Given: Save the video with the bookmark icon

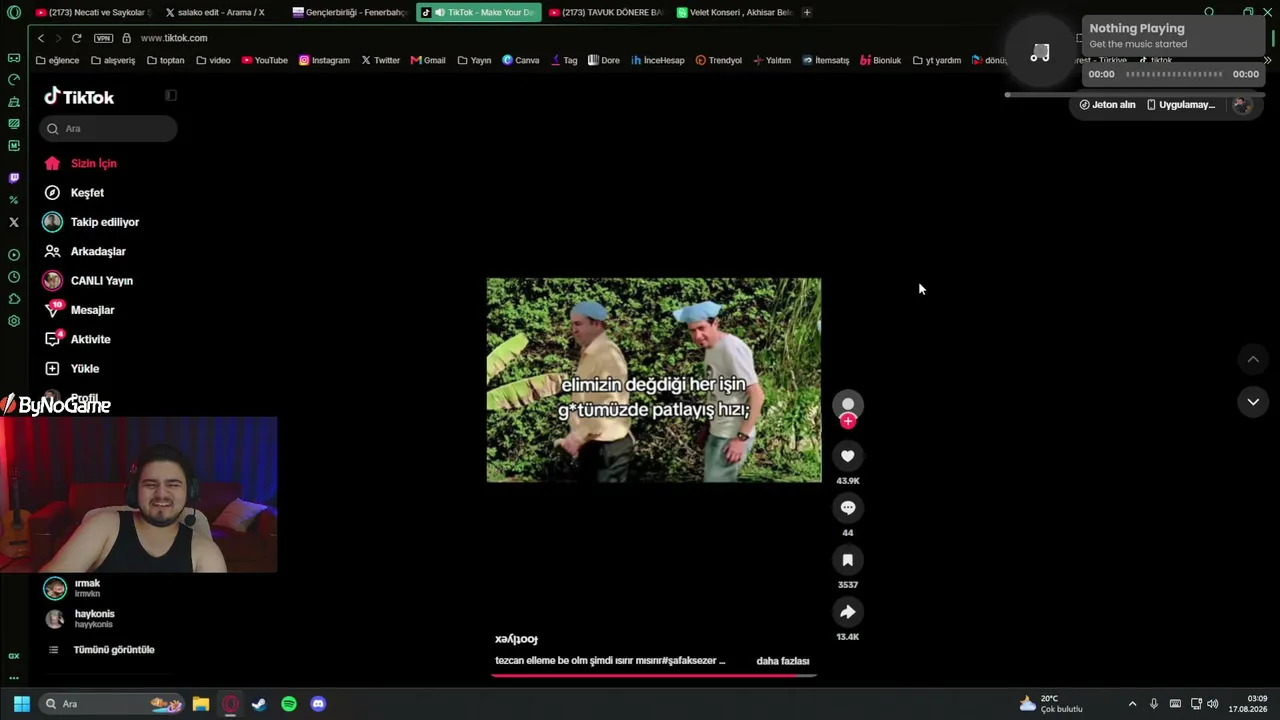Looking at the screenshot, I should pos(847,560).
